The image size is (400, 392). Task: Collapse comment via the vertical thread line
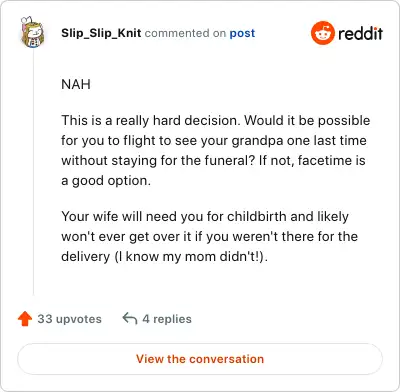tap(33, 172)
